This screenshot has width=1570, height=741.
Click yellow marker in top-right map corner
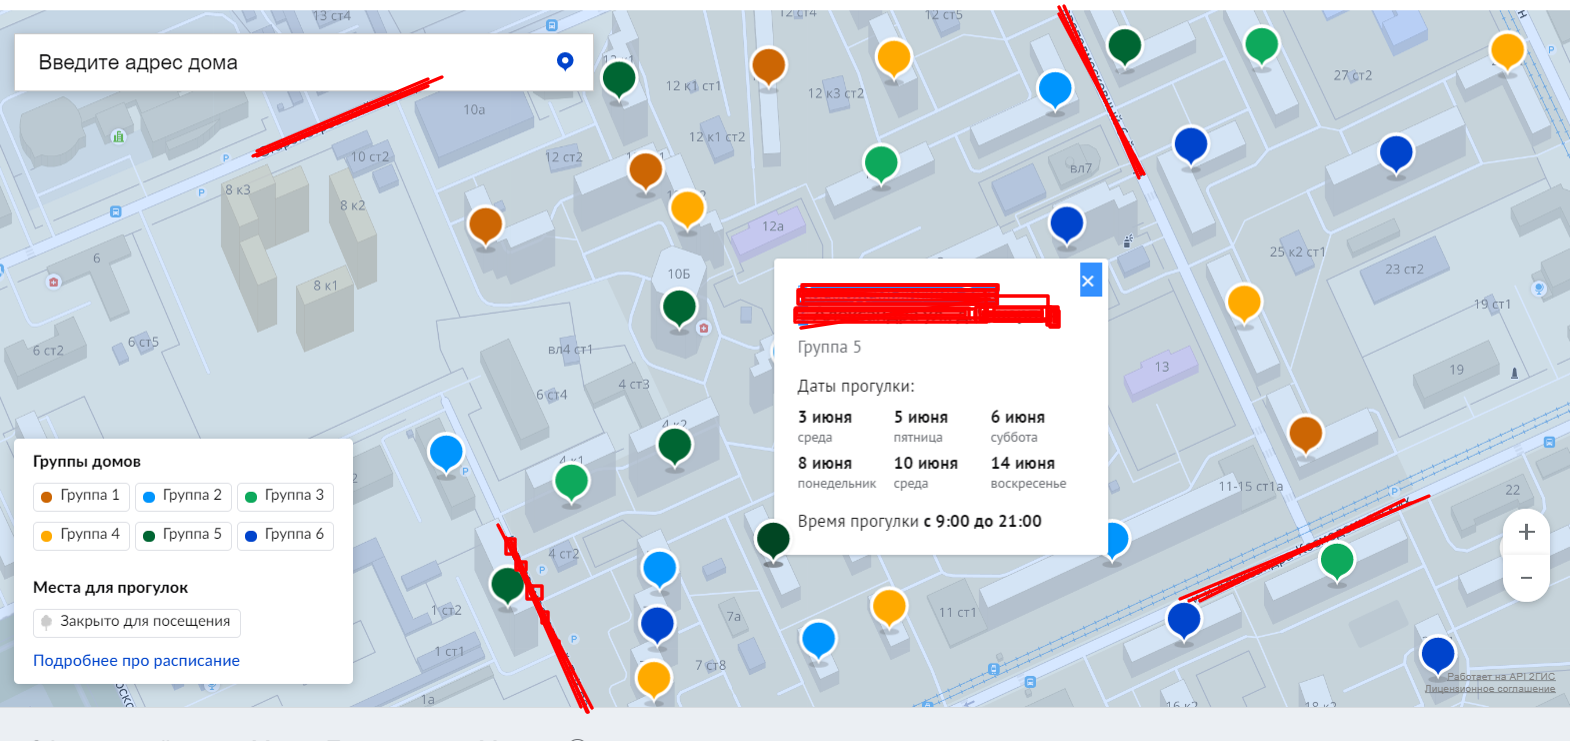[1507, 49]
